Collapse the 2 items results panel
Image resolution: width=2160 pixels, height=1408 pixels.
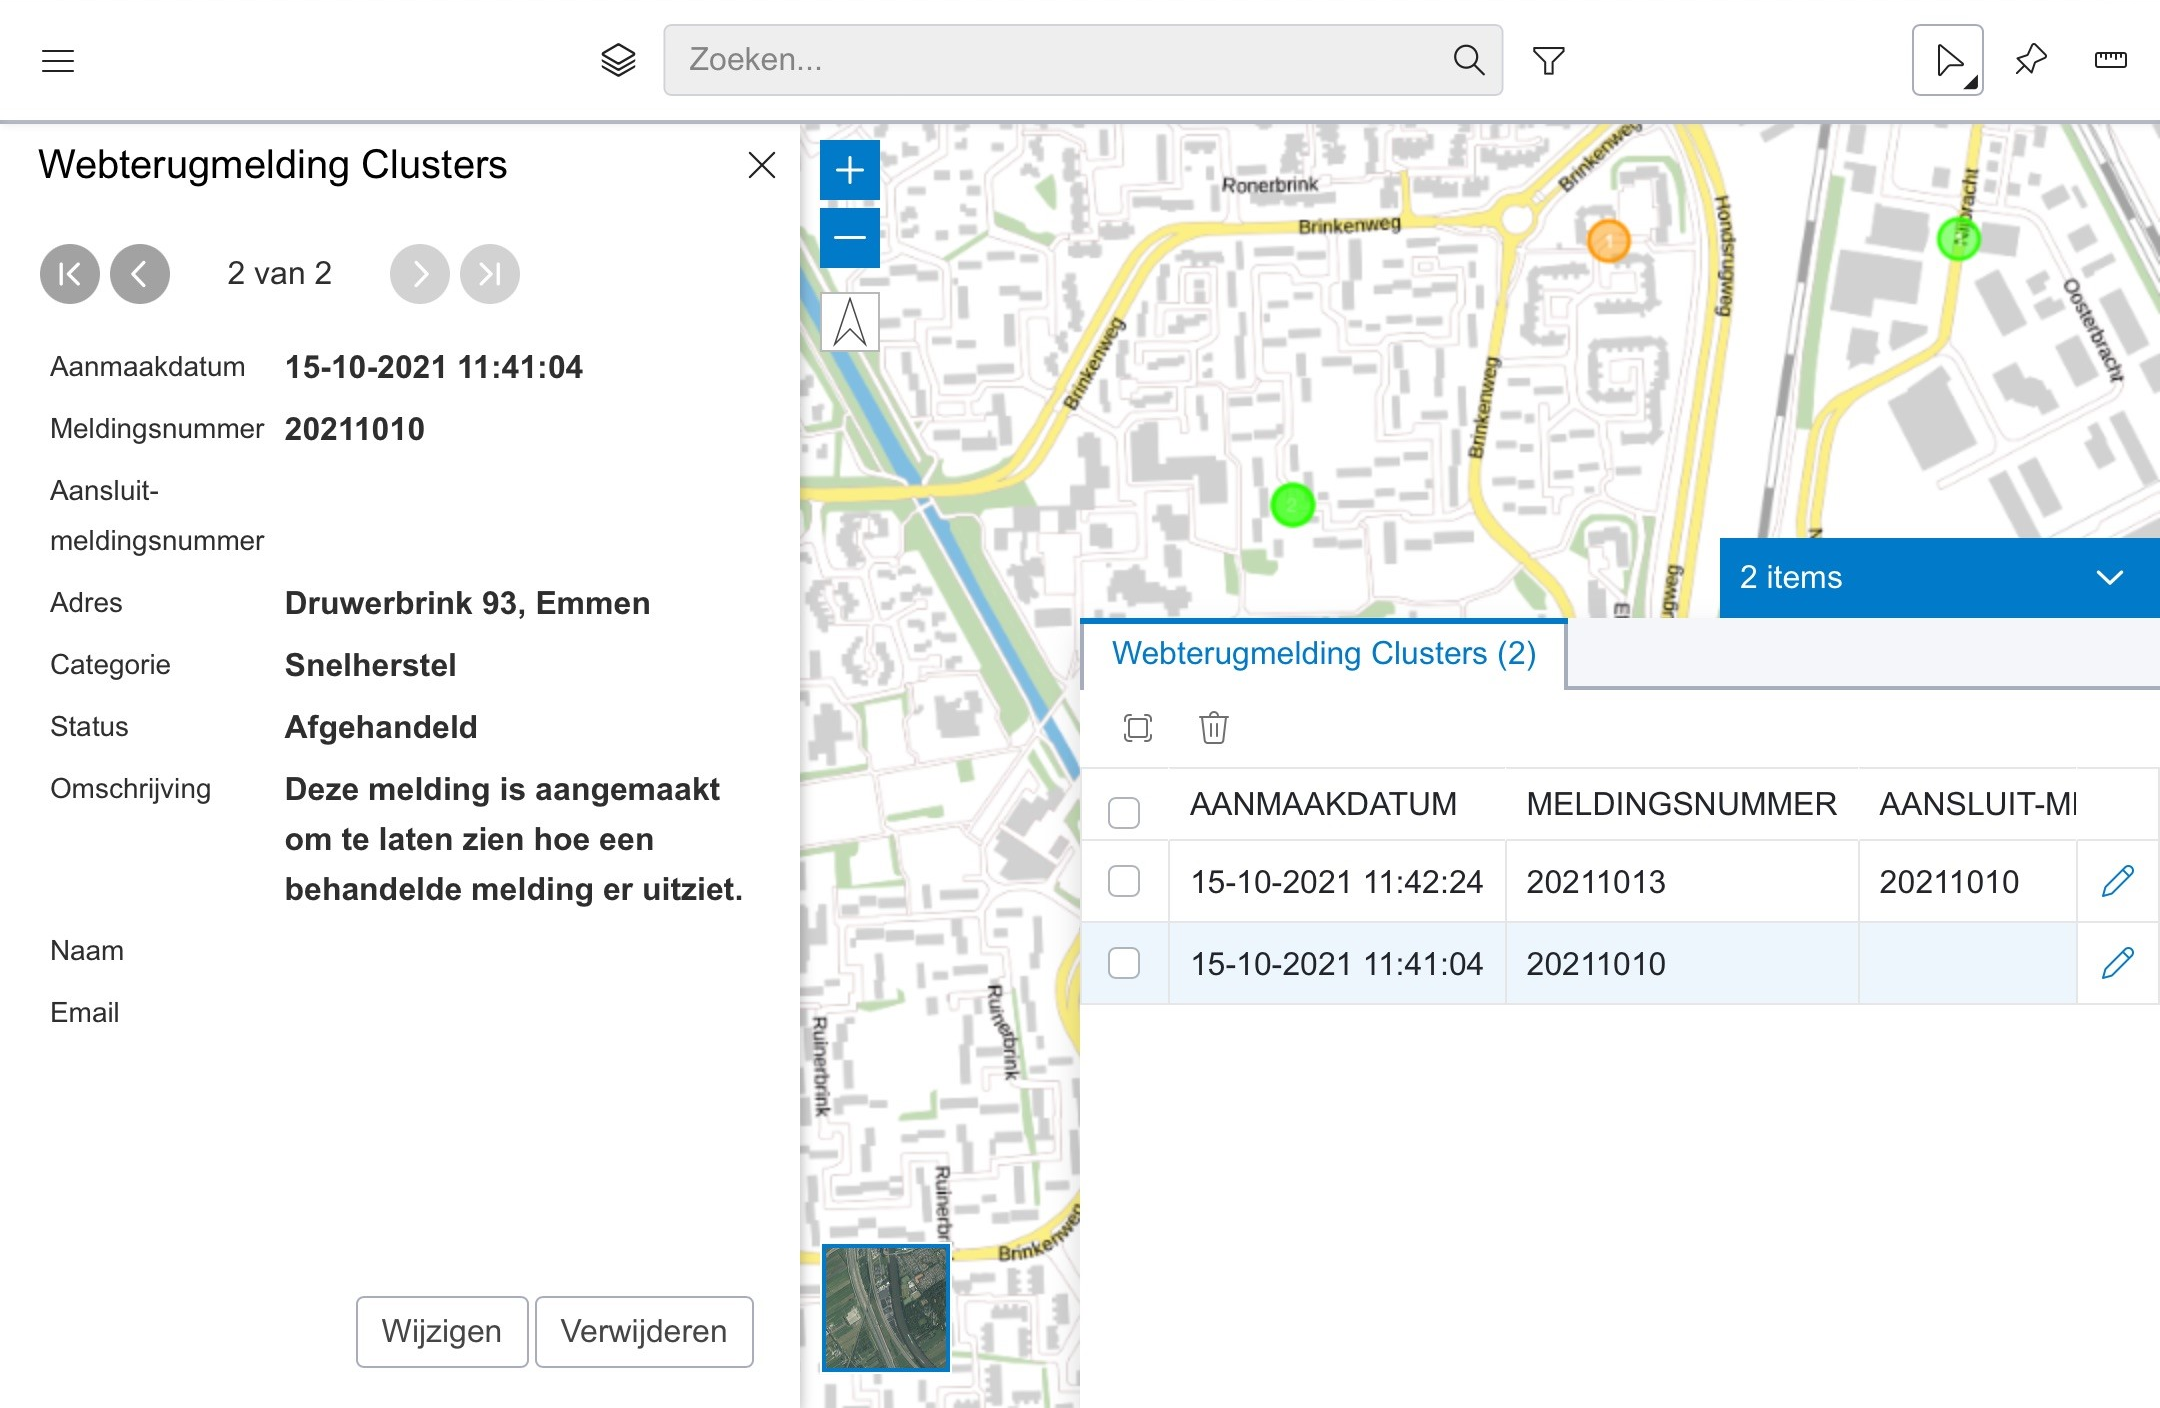(x=2109, y=577)
